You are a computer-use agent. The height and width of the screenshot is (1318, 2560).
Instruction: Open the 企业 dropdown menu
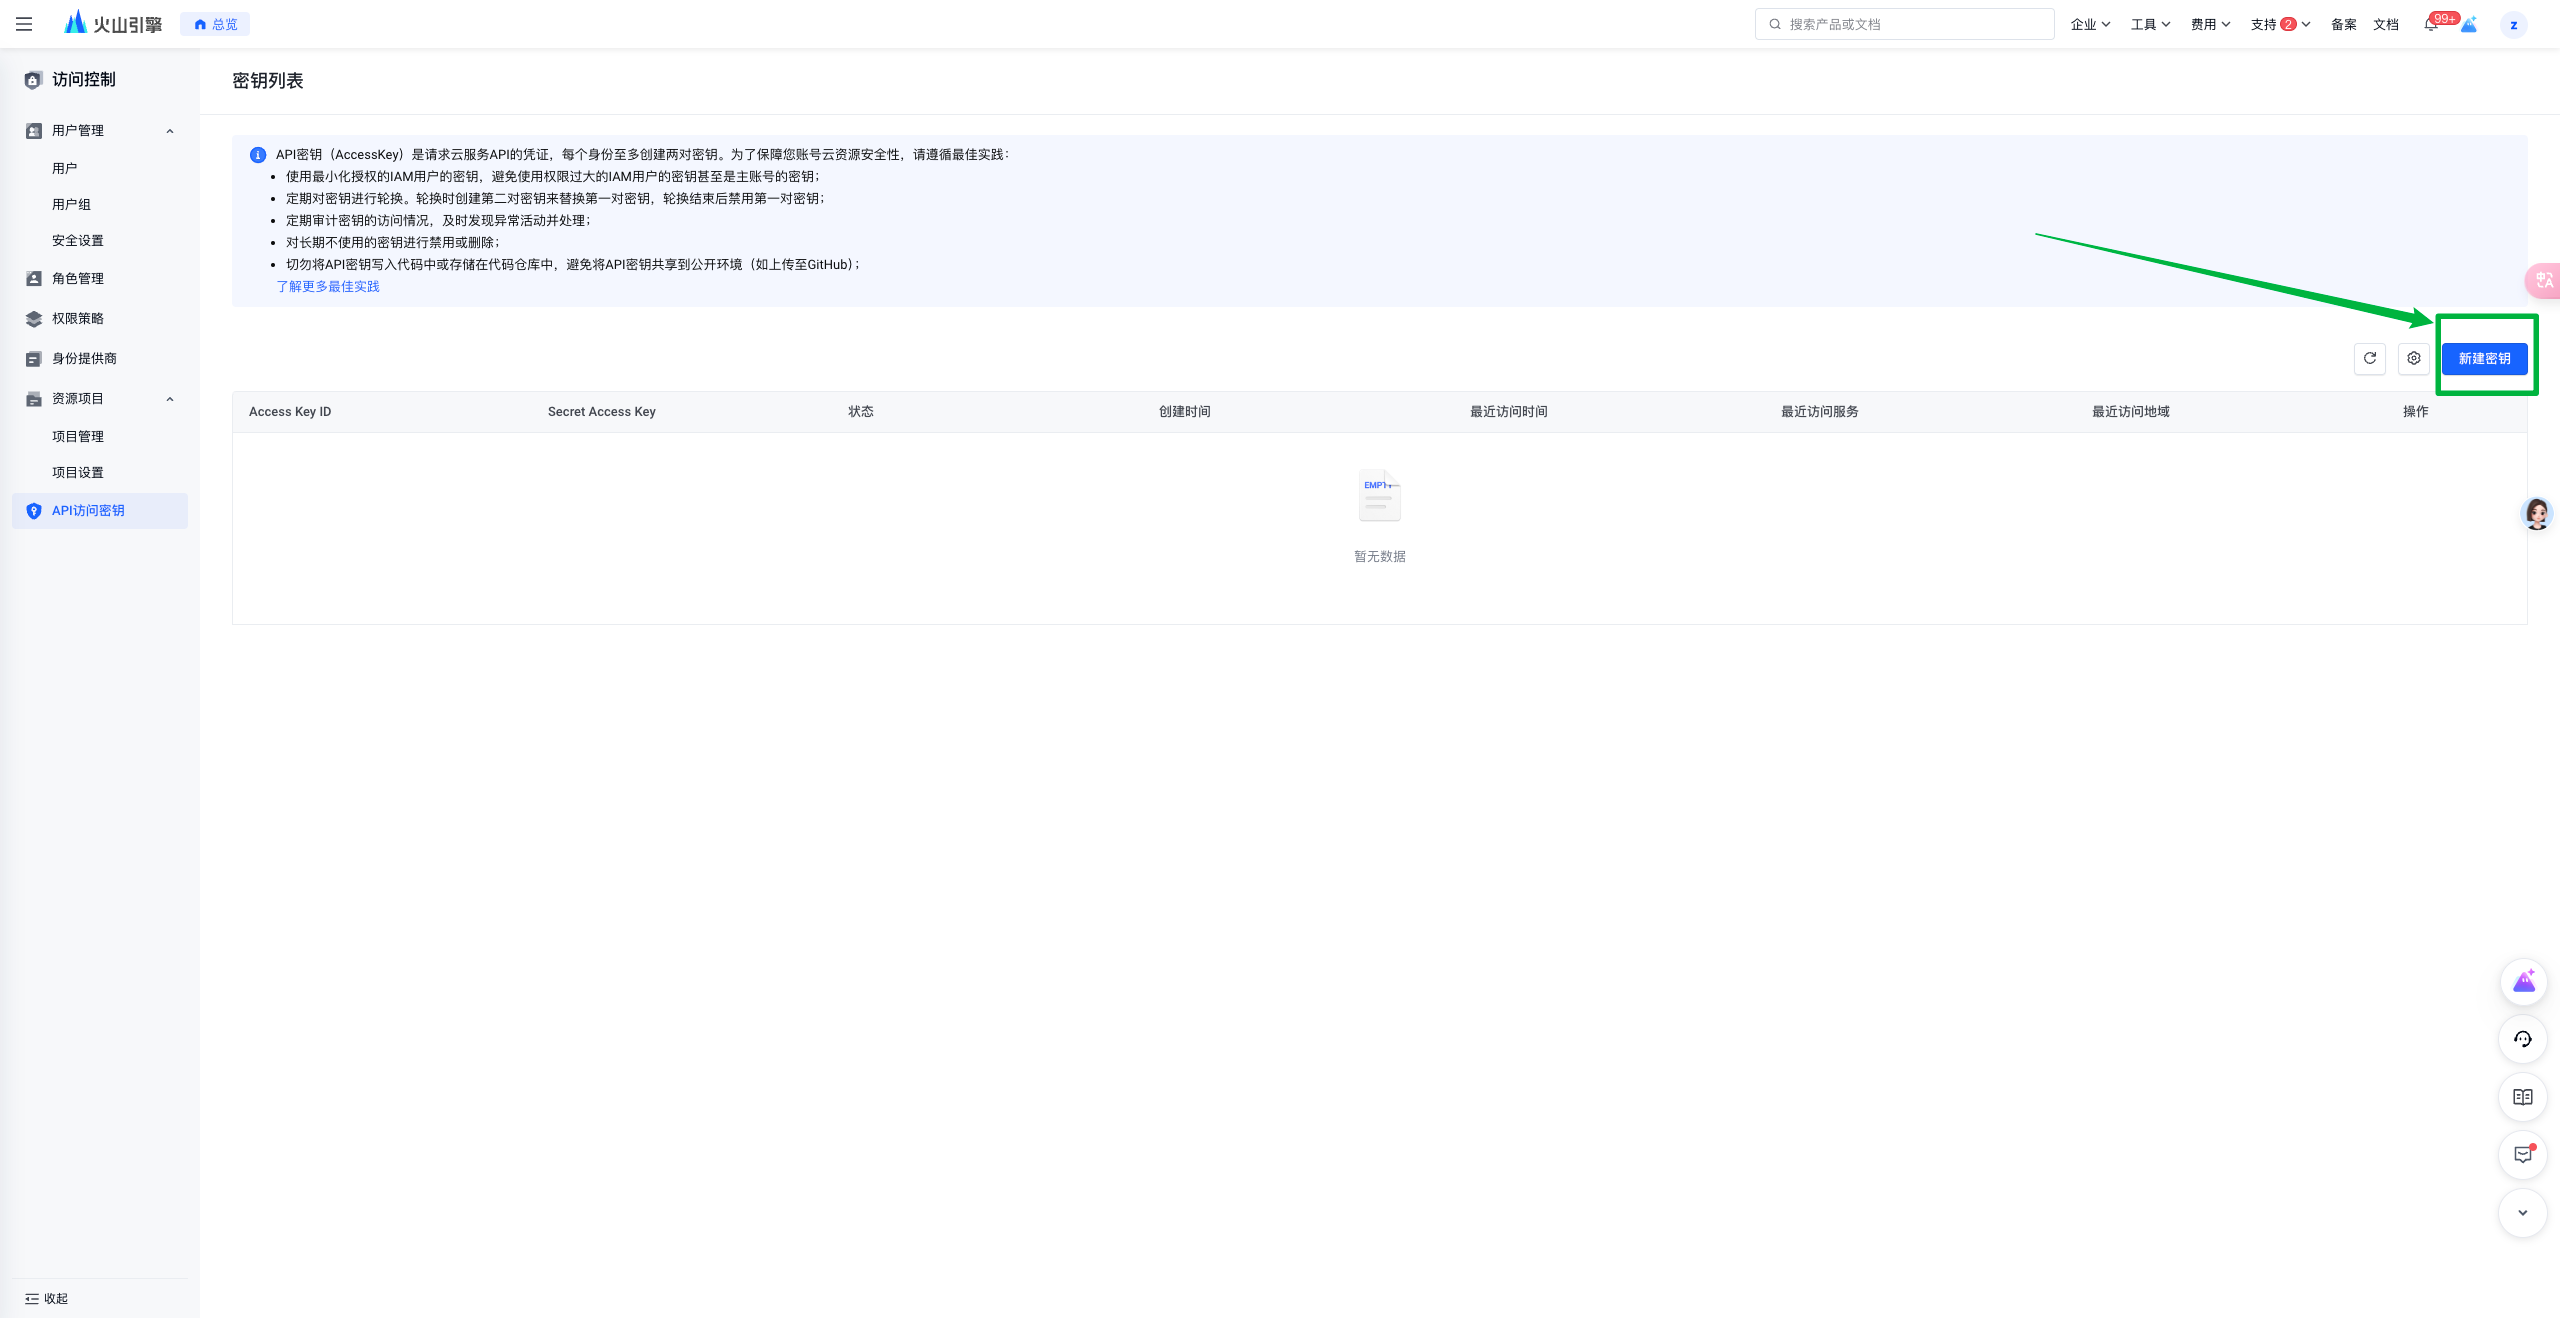tap(2090, 24)
